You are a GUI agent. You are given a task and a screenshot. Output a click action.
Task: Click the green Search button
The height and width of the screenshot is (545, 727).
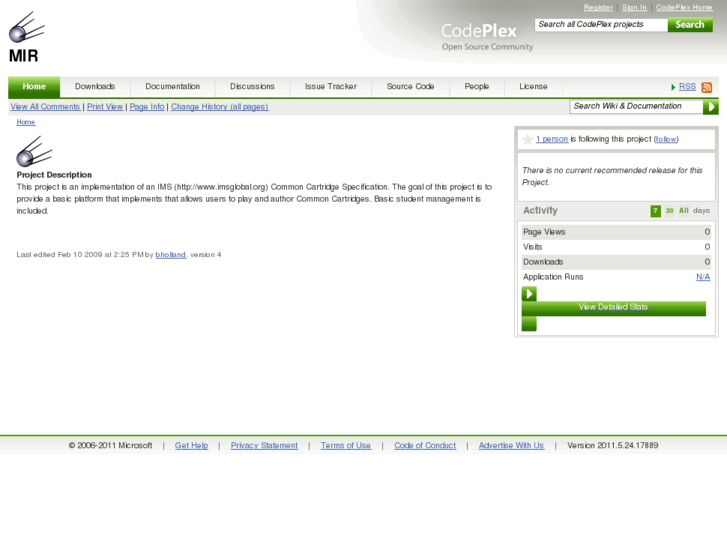[690, 25]
